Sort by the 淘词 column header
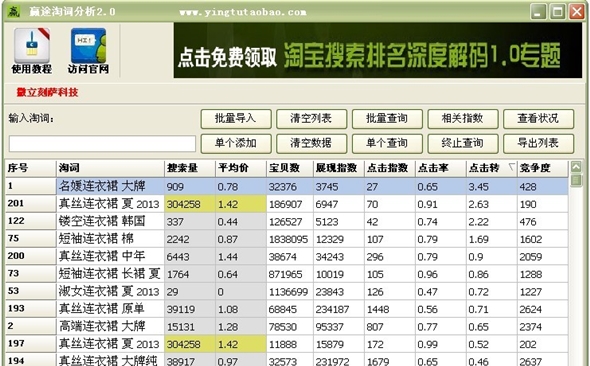This screenshot has width=590, height=366. [x=110, y=168]
